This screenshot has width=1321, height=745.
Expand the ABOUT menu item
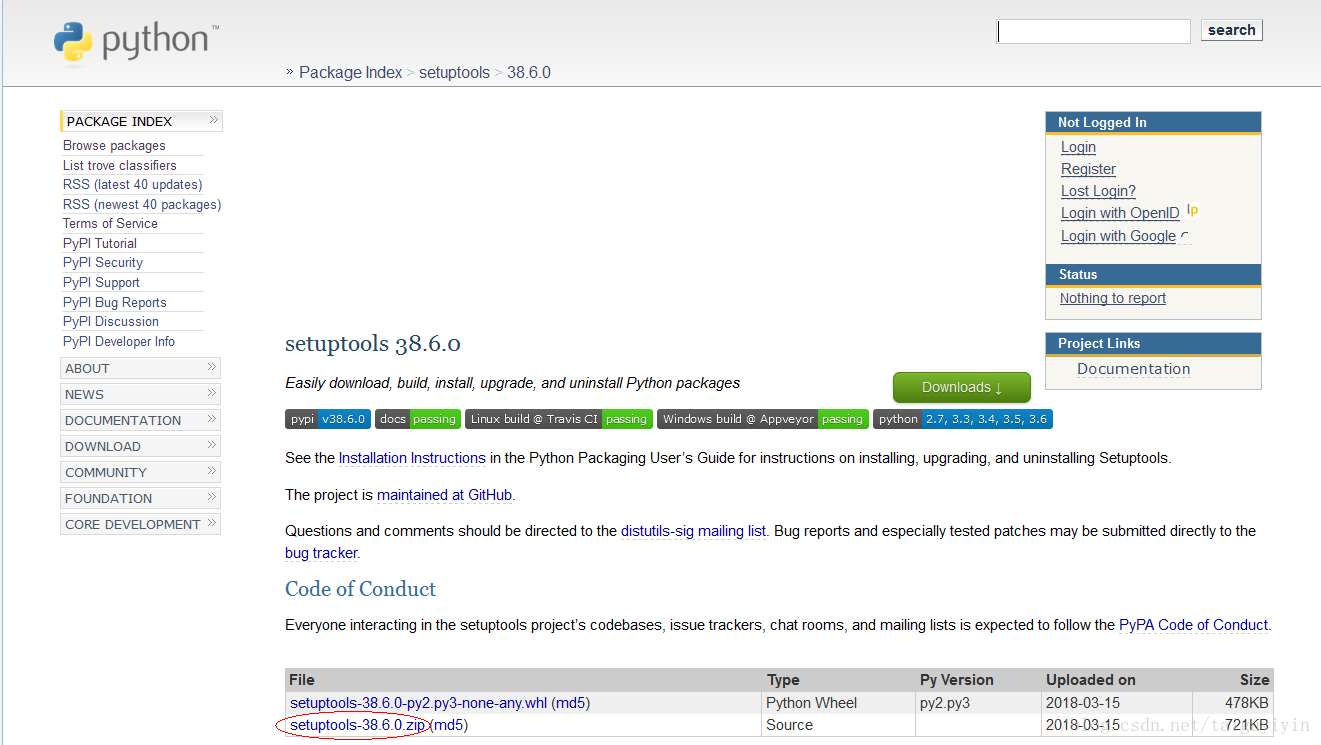point(140,368)
